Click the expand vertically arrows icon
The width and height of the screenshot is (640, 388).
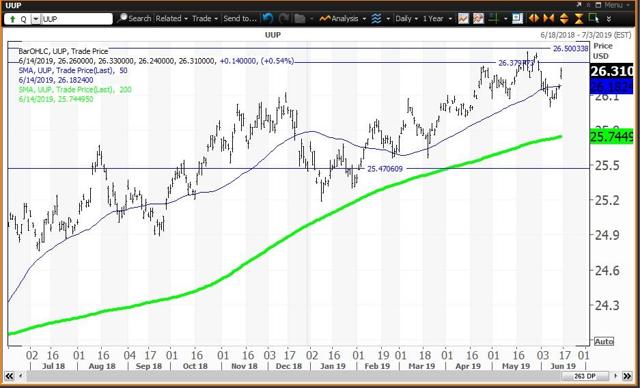(x=564, y=19)
